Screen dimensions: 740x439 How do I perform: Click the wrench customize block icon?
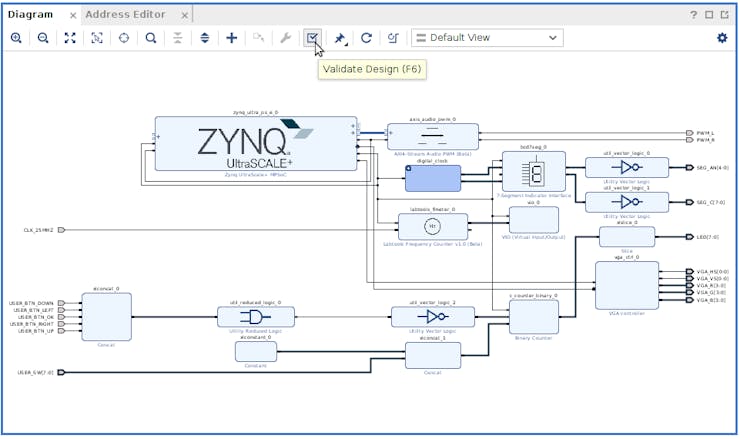click(285, 38)
